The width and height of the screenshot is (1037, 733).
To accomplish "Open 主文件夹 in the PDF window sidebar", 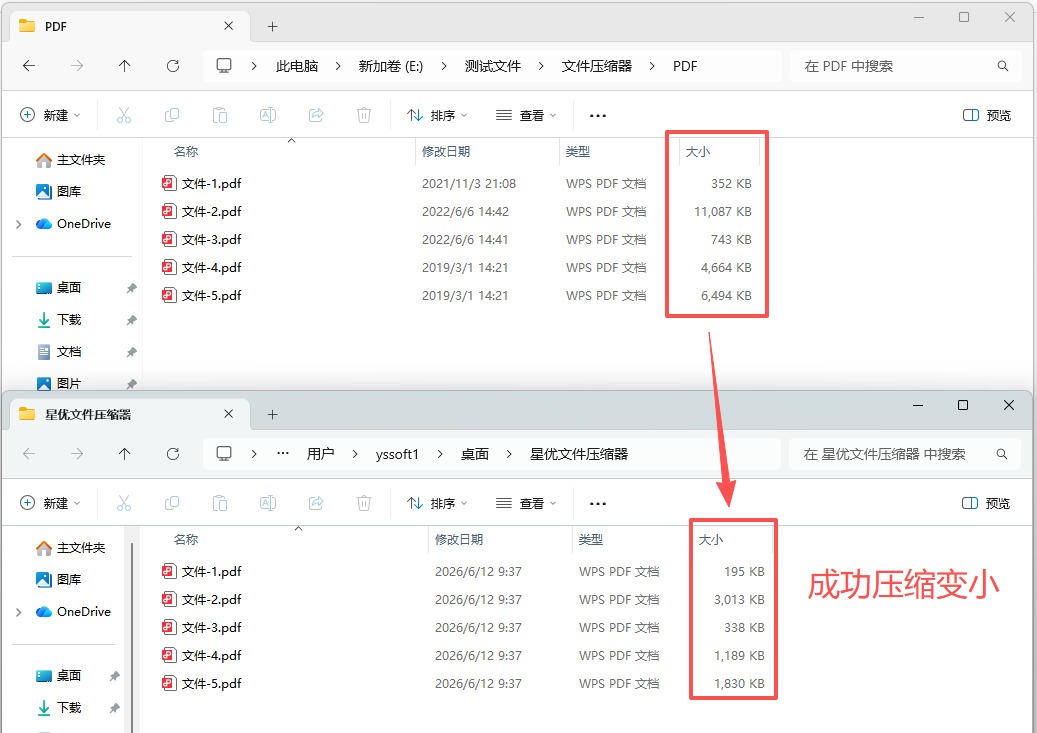I will (71, 159).
